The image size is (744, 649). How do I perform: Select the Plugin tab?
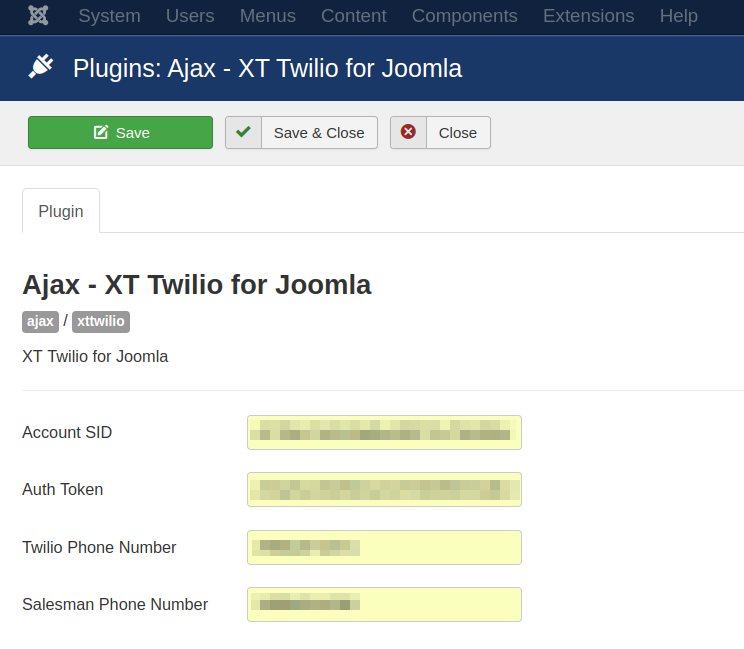click(x=61, y=211)
